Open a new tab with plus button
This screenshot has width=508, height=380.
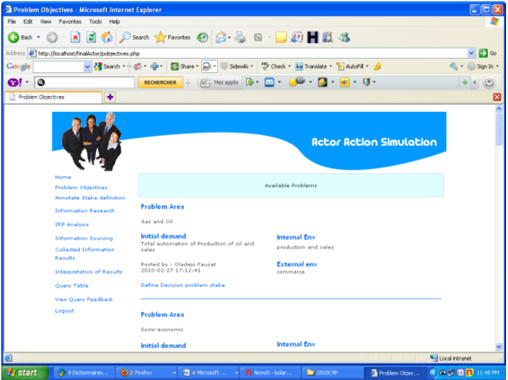110,97
